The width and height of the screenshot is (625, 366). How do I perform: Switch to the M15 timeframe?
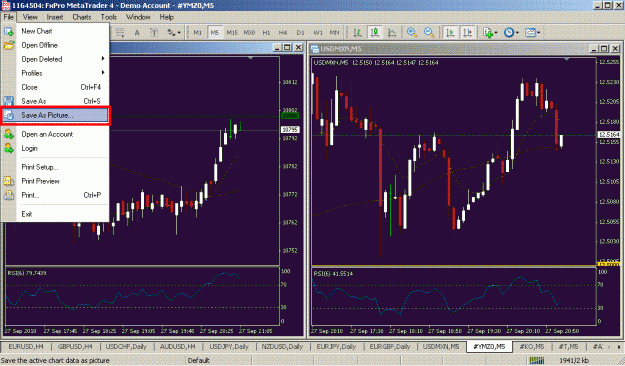[x=232, y=33]
